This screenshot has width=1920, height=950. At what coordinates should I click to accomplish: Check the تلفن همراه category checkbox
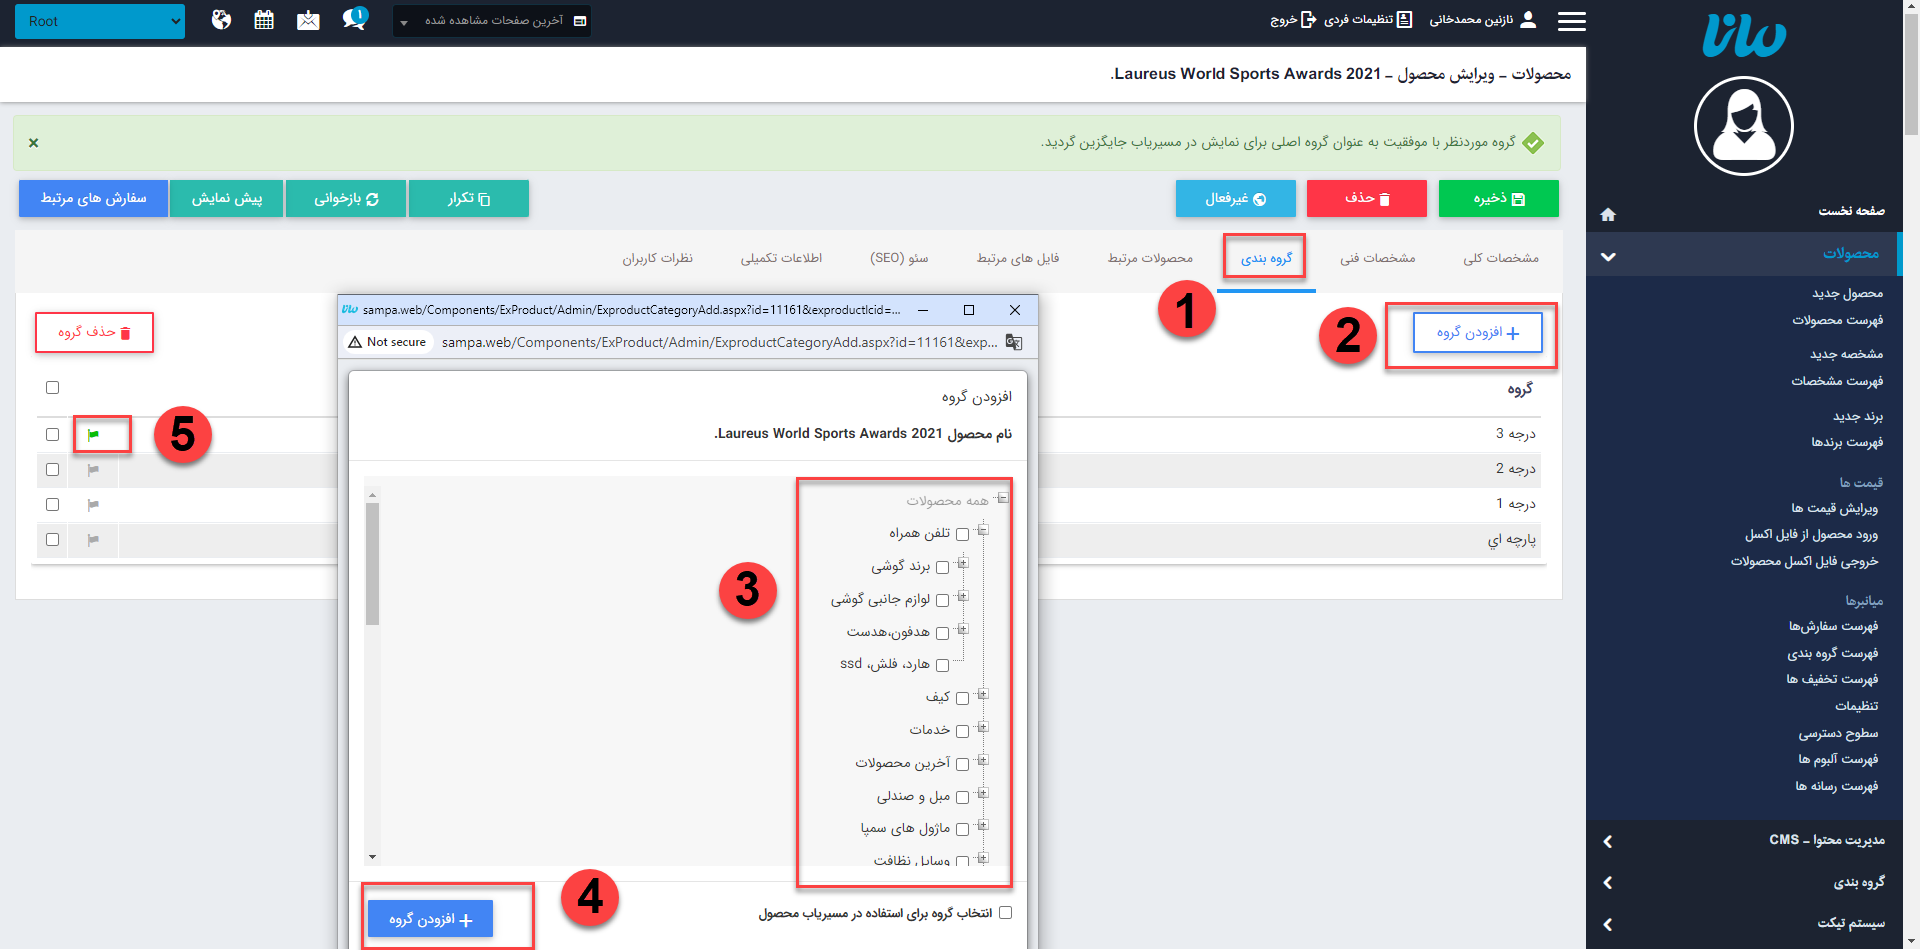click(x=962, y=534)
